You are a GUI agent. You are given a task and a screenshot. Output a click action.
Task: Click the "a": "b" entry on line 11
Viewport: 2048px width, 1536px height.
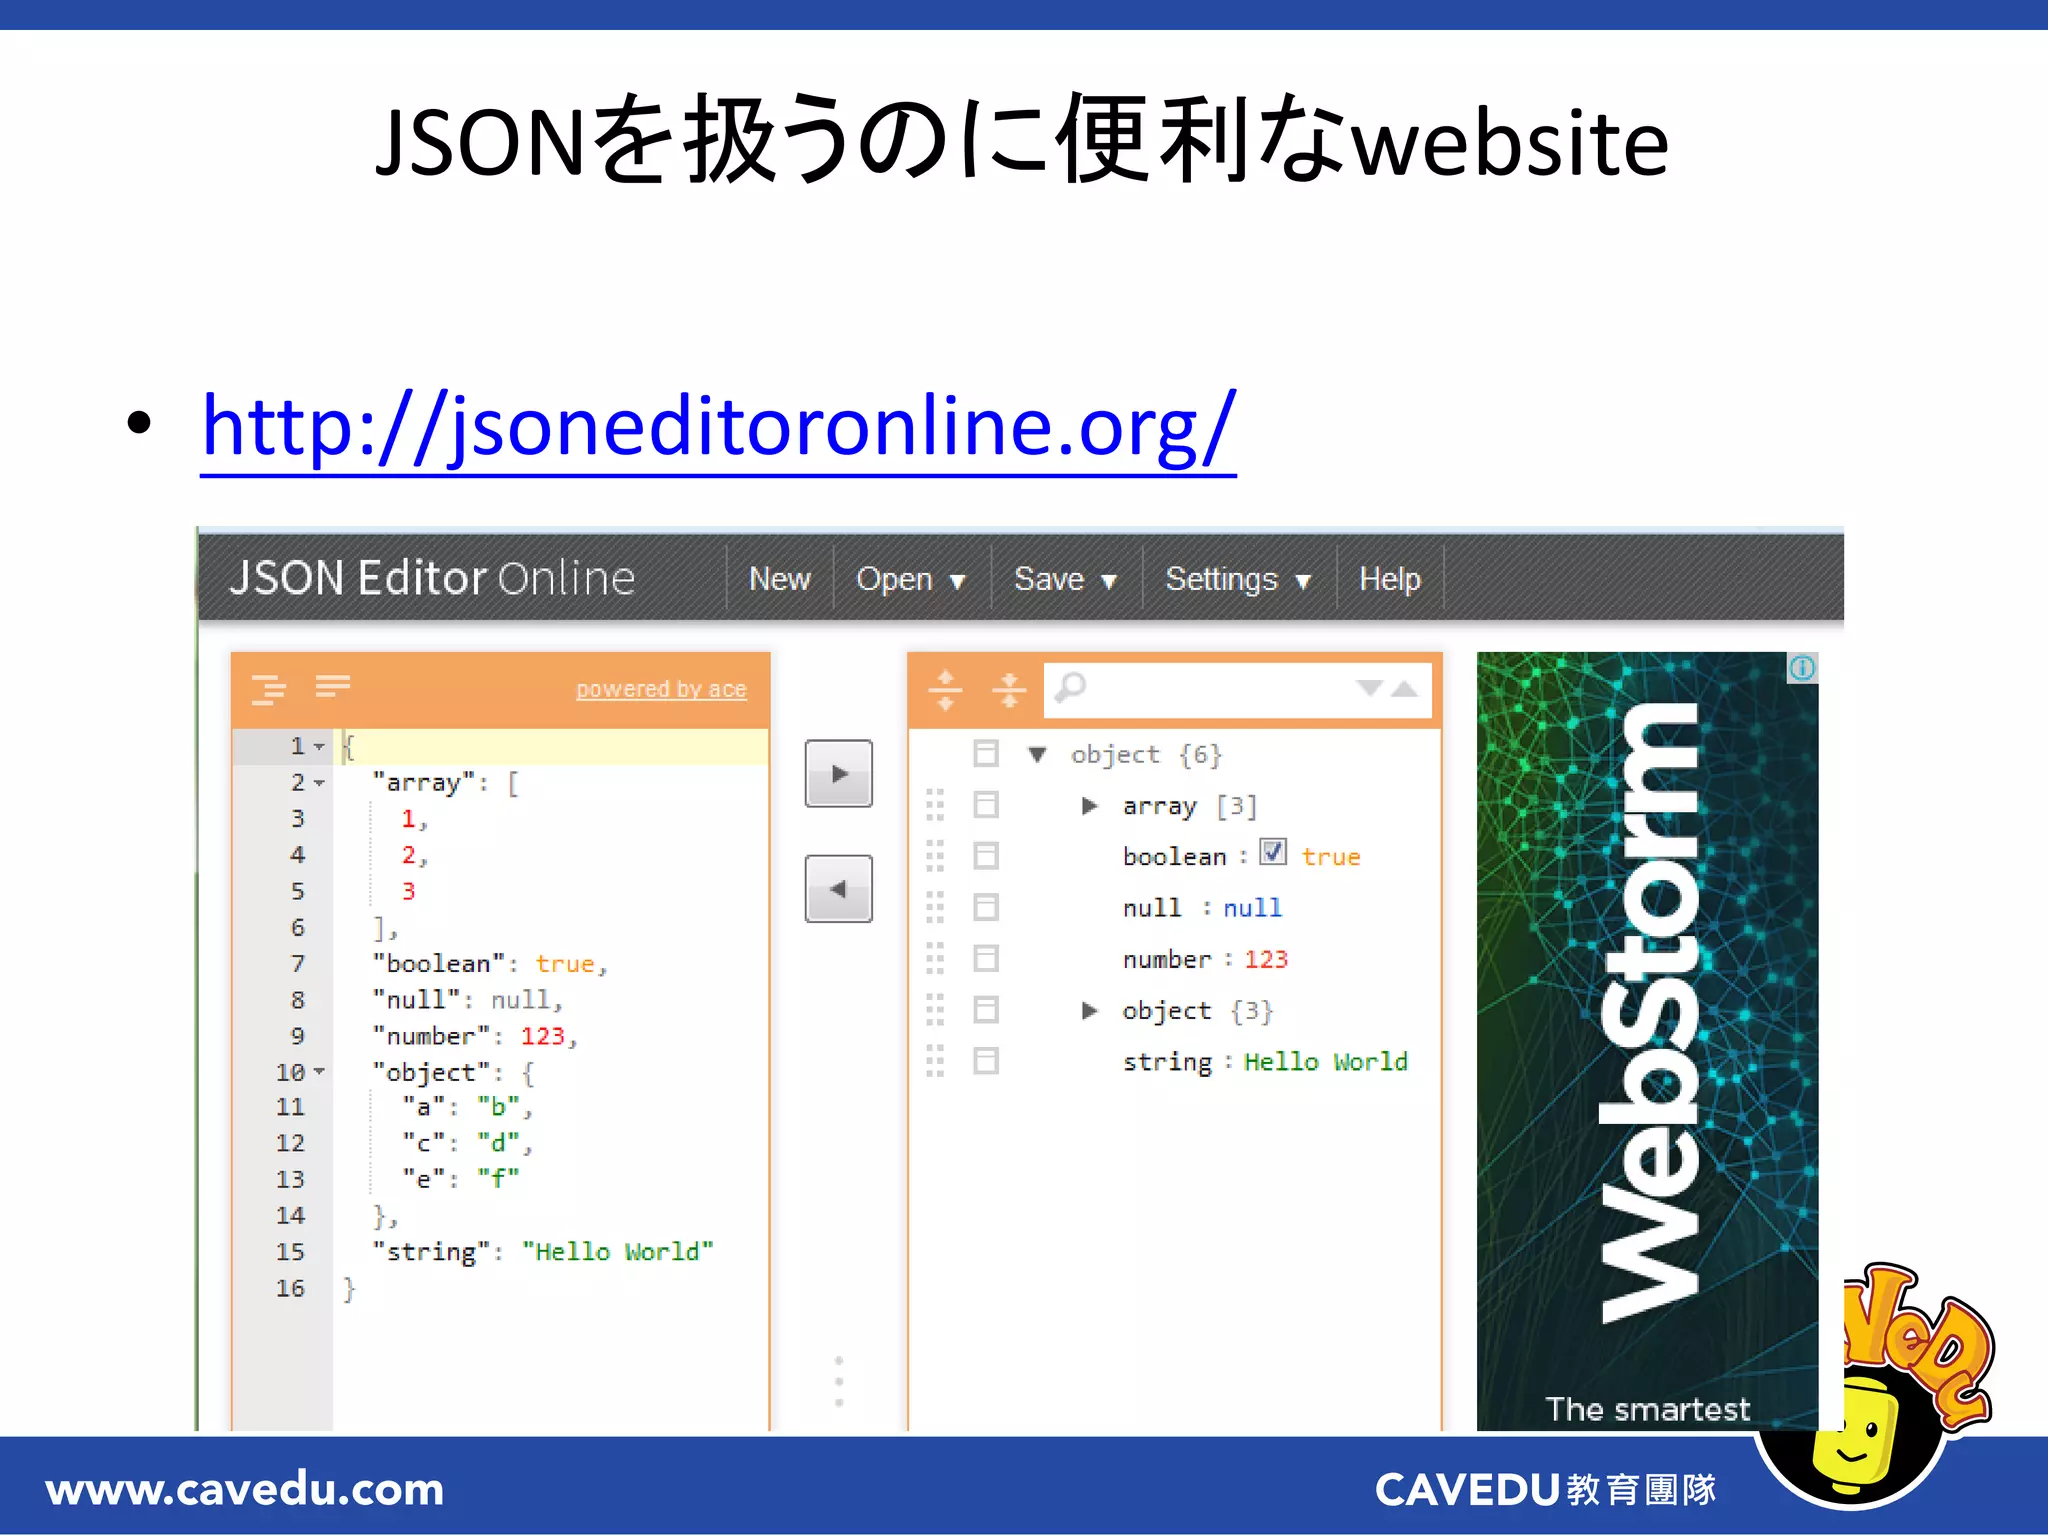tap(461, 1107)
